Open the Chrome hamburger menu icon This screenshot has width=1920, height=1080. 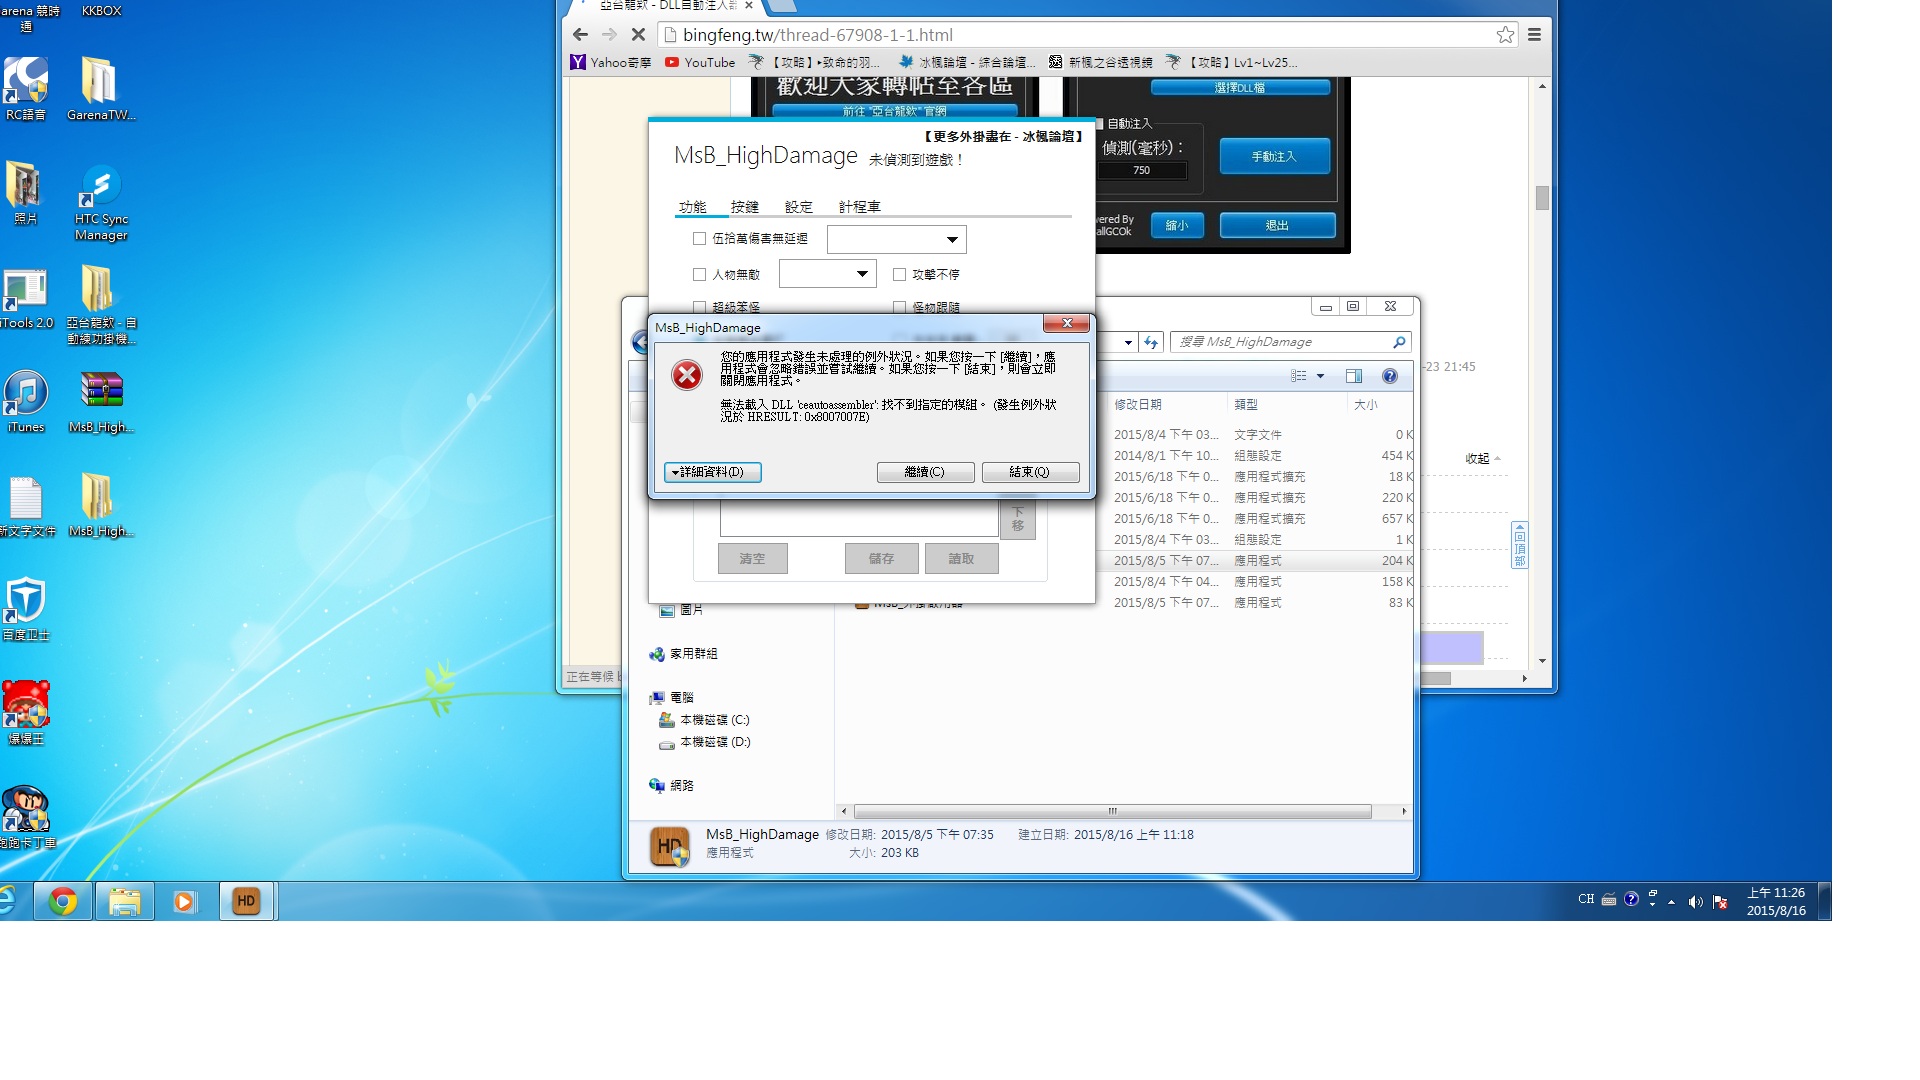[1534, 35]
